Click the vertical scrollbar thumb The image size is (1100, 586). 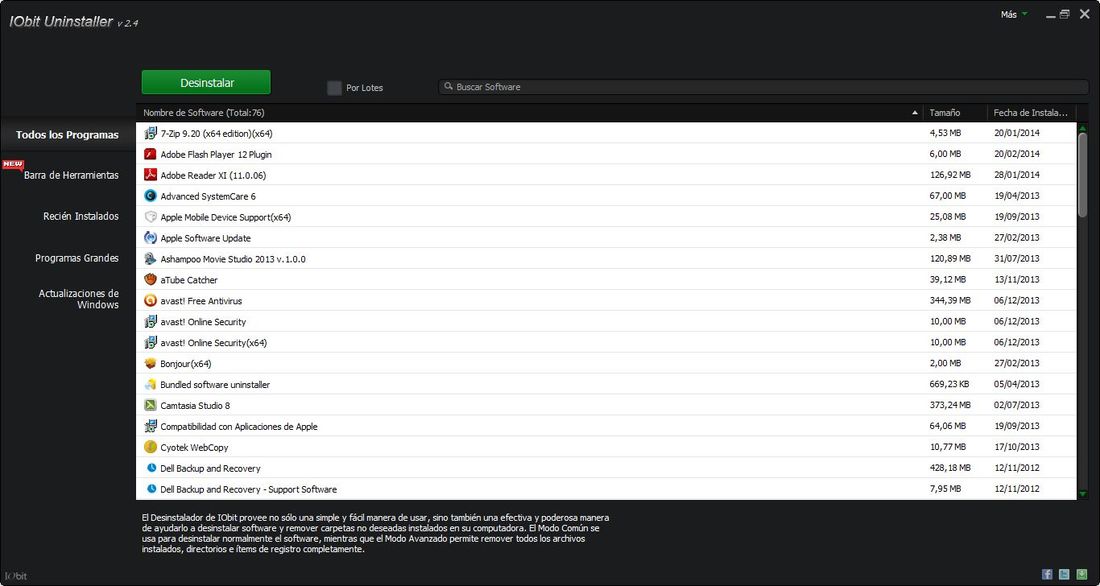coord(1082,175)
